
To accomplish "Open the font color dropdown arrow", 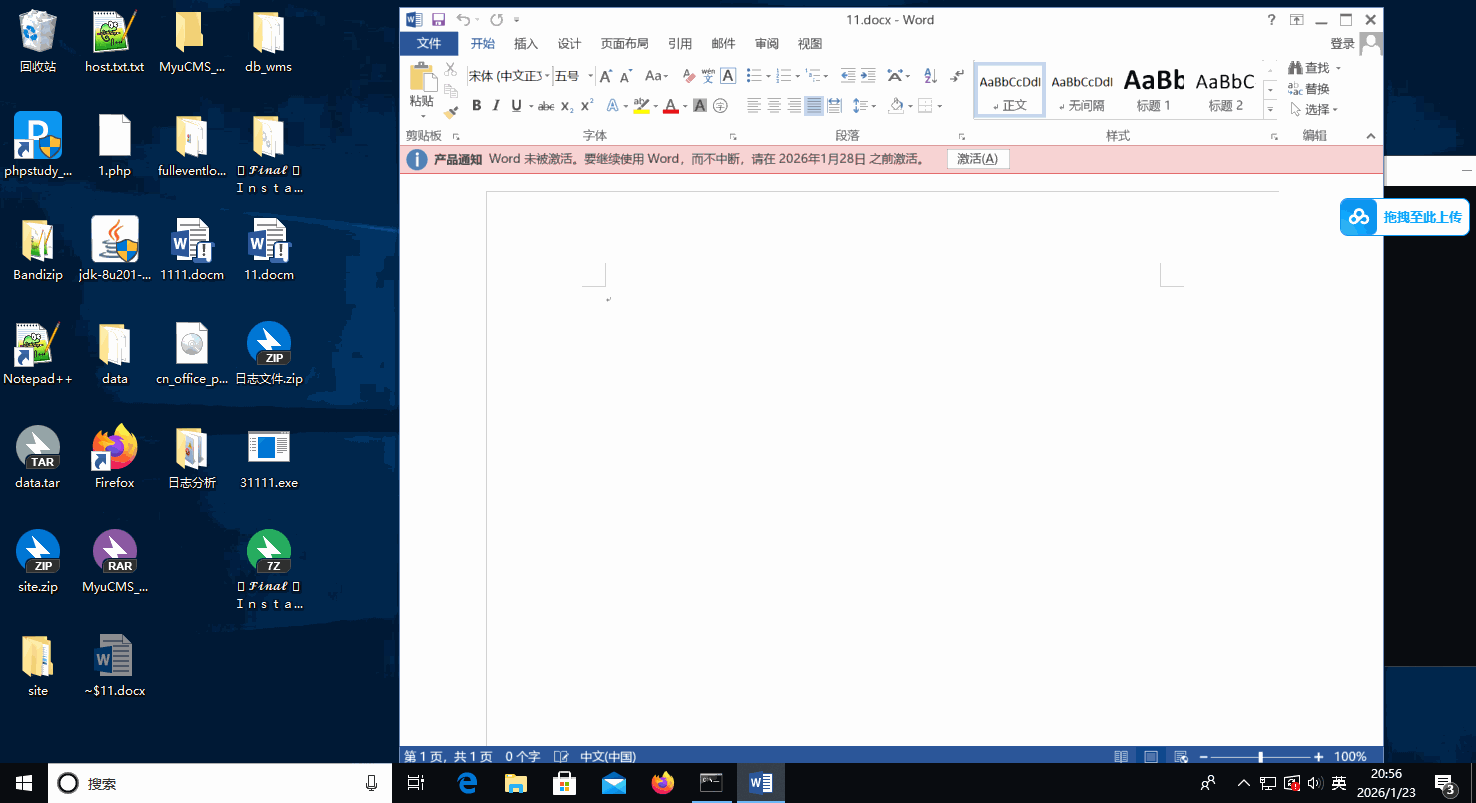I will 684,105.
